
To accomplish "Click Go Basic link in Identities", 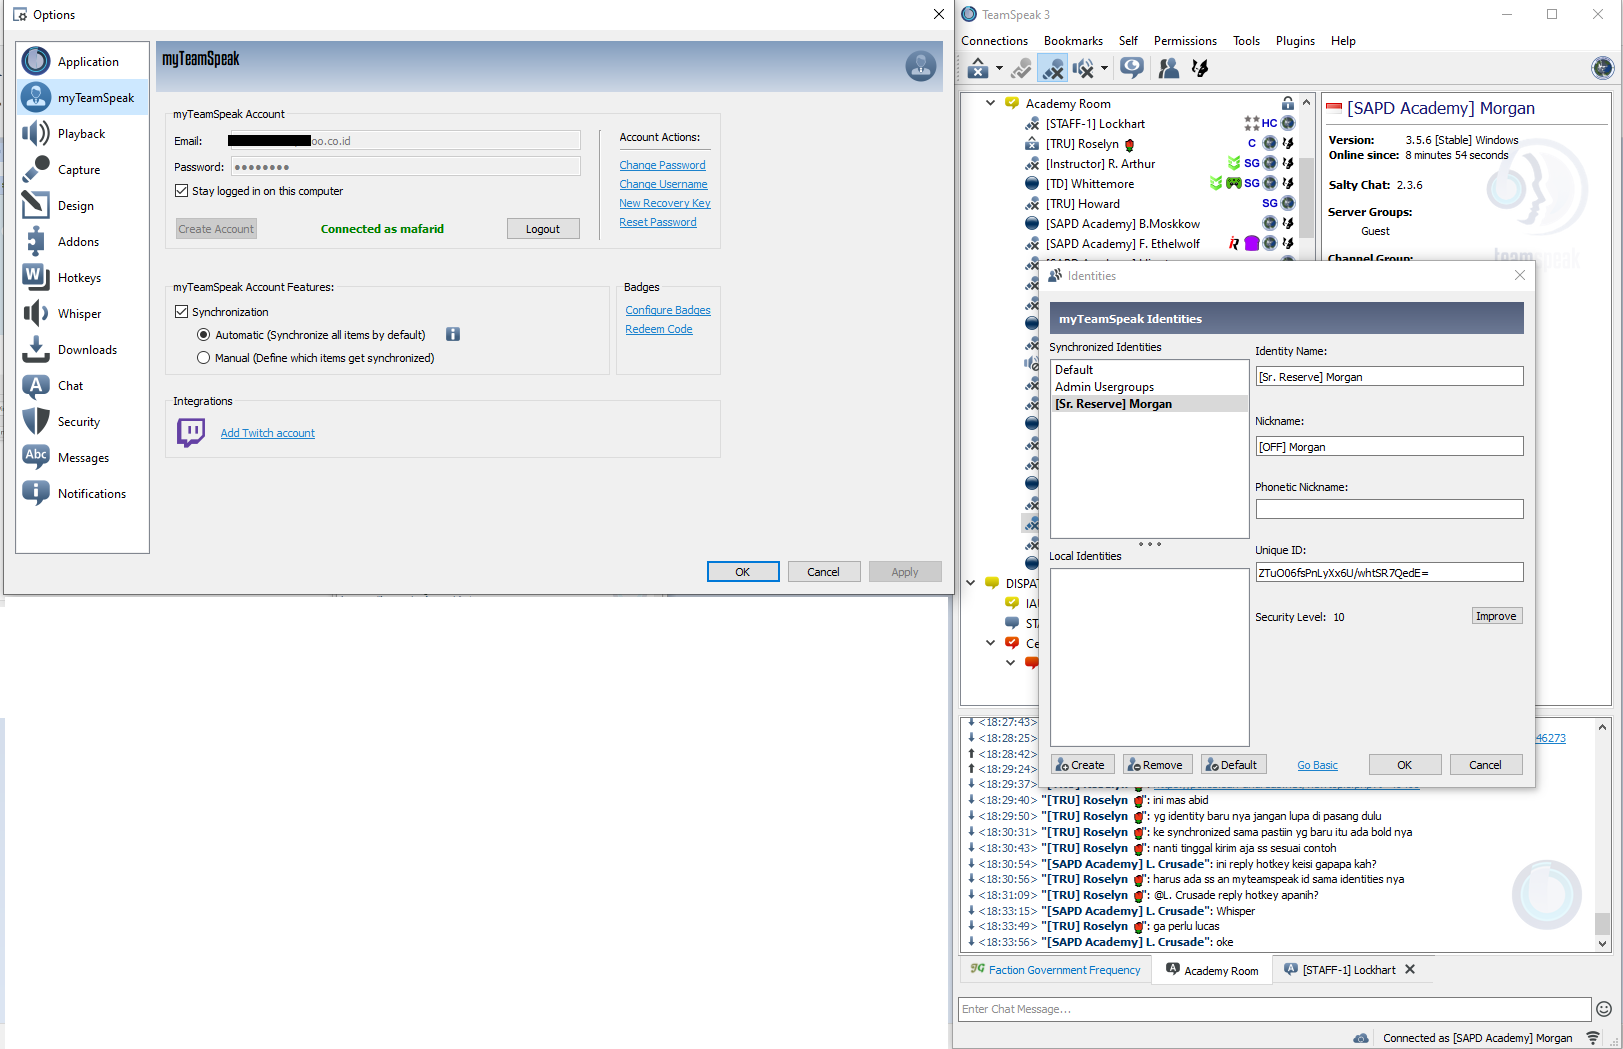I will [1317, 765].
